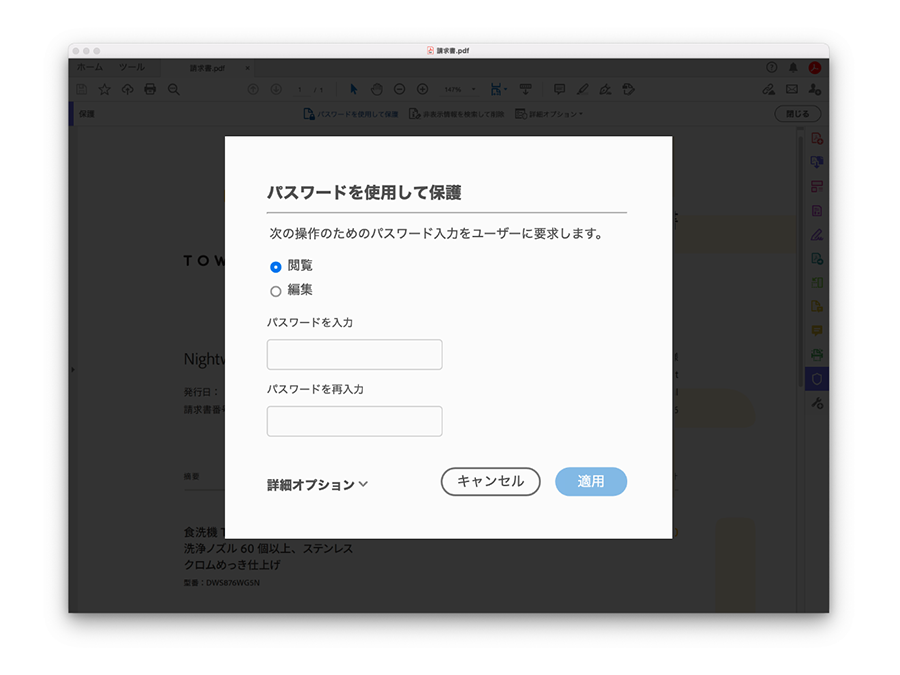Open the Protect shield tool in sidebar
Image resolution: width=900 pixels, height=675 pixels.
[x=817, y=379]
